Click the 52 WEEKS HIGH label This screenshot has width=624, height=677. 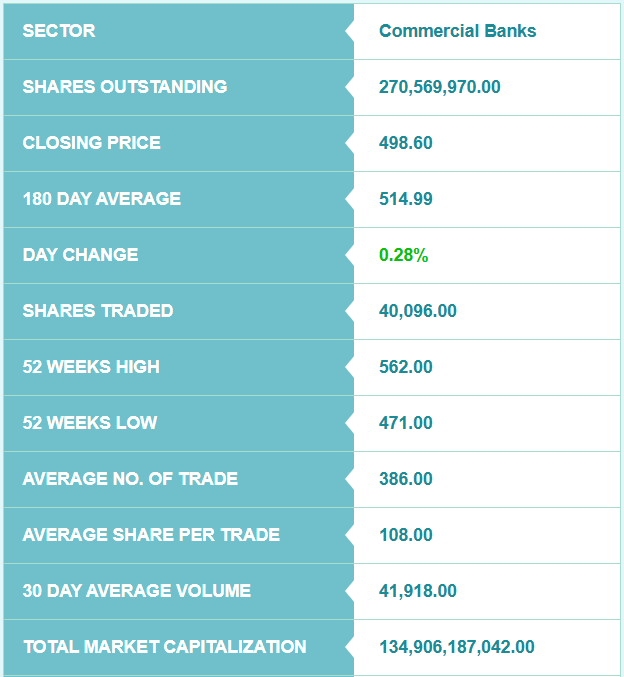point(91,367)
